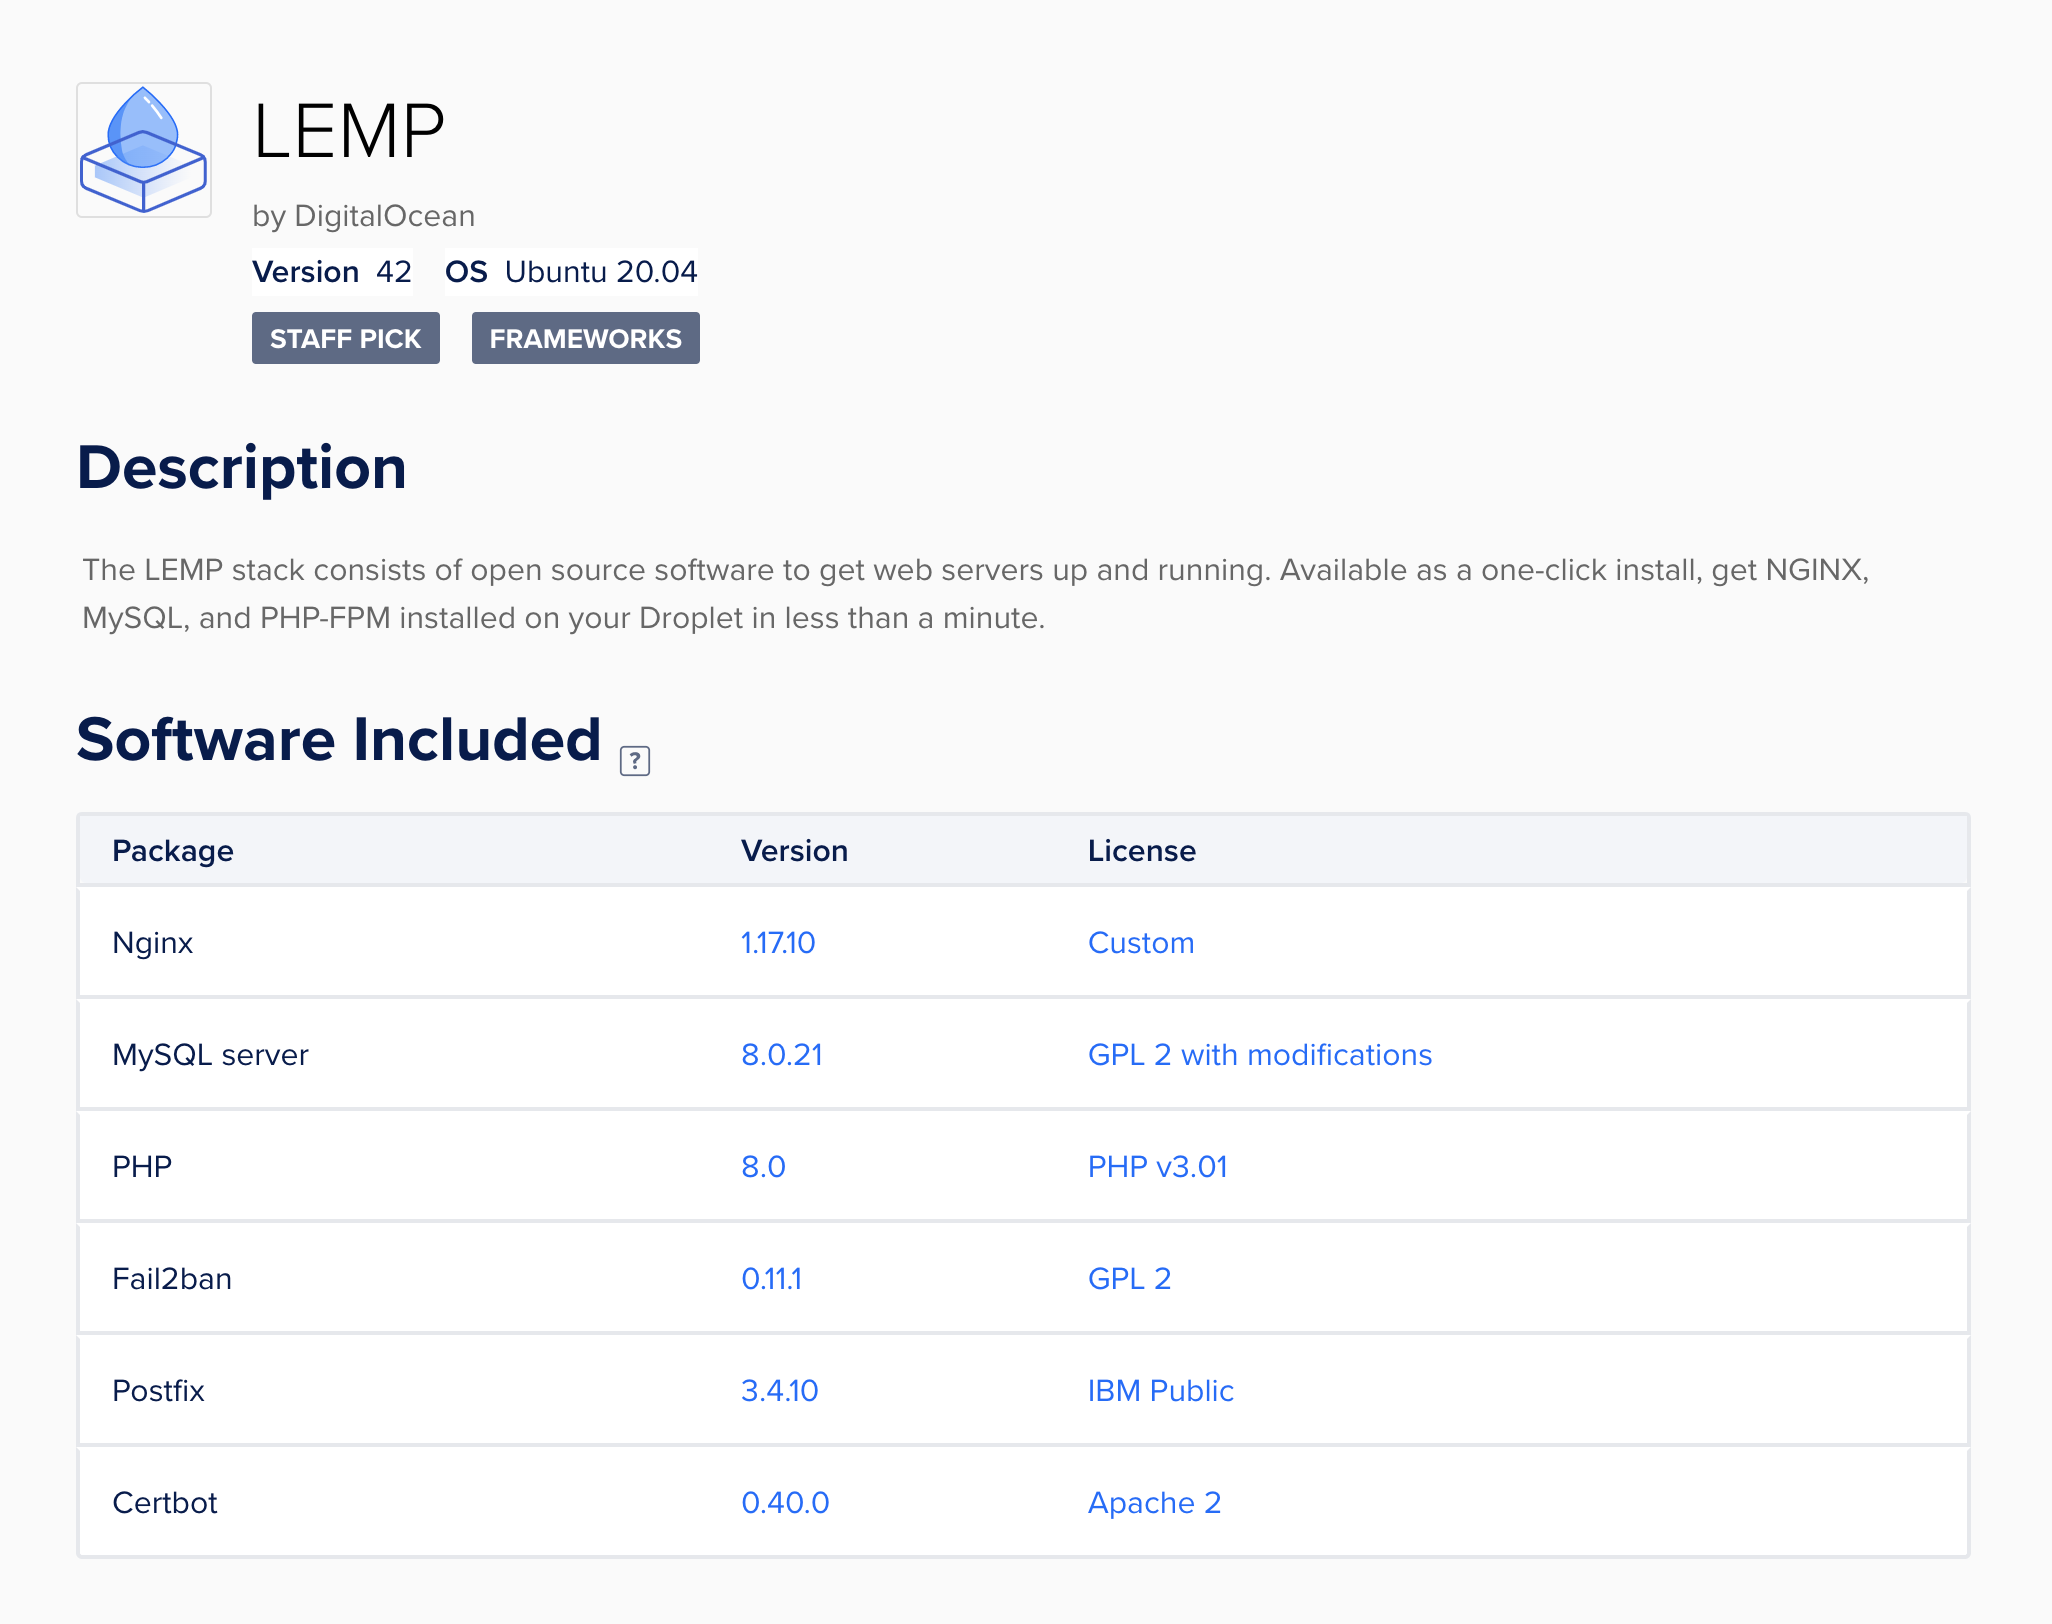The image size is (2052, 1624).
Task: Open the Custom license for Nginx
Action: pos(1140,942)
